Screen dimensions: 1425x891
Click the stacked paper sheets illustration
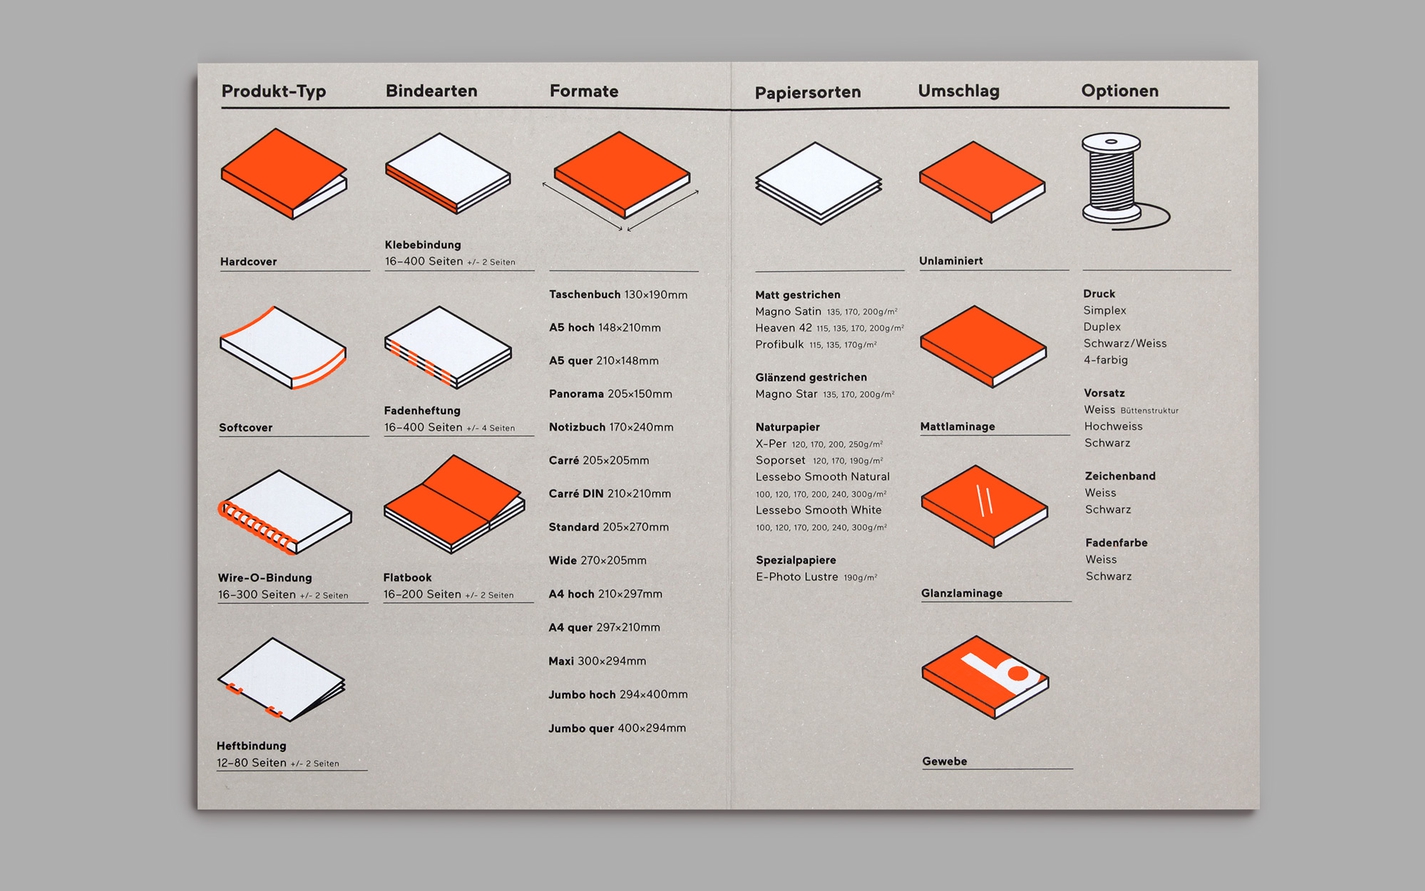819,183
